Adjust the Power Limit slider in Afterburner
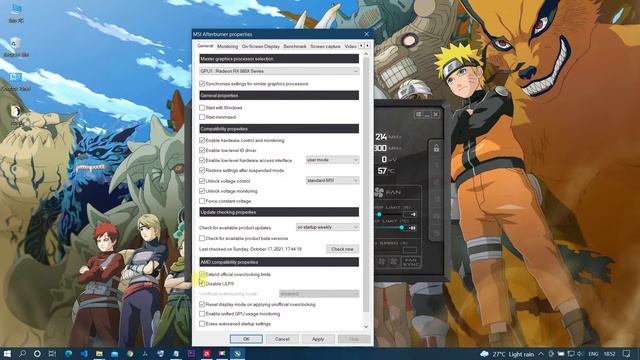640x360 pixels. click(x=379, y=214)
